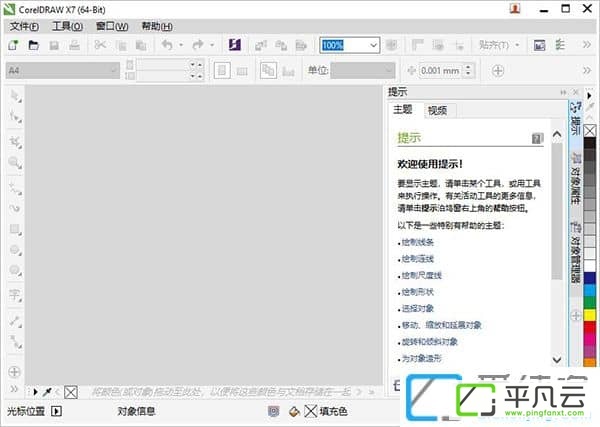
Task: Click hints panel scroll down arrow
Action: (557, 360)
